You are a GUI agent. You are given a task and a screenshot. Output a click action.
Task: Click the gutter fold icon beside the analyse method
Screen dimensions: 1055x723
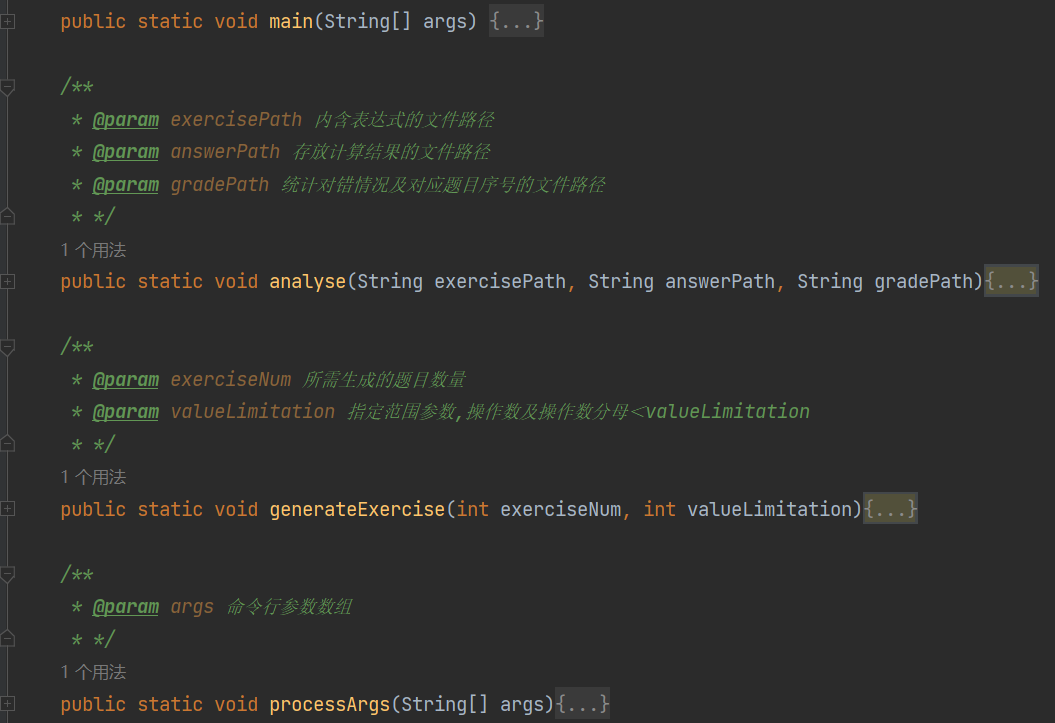[8, 282]
